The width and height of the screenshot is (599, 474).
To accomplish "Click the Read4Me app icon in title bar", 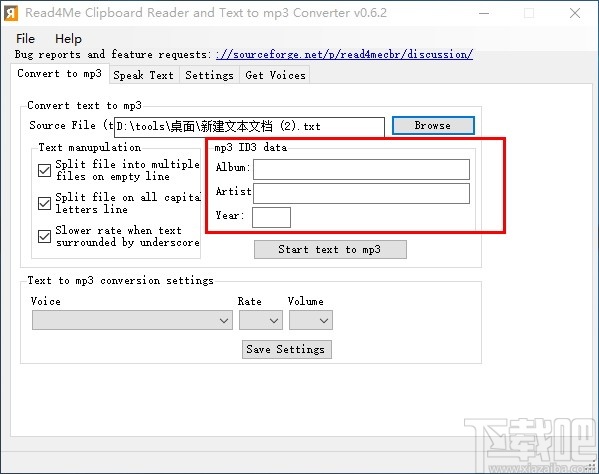I will point(11,13).
